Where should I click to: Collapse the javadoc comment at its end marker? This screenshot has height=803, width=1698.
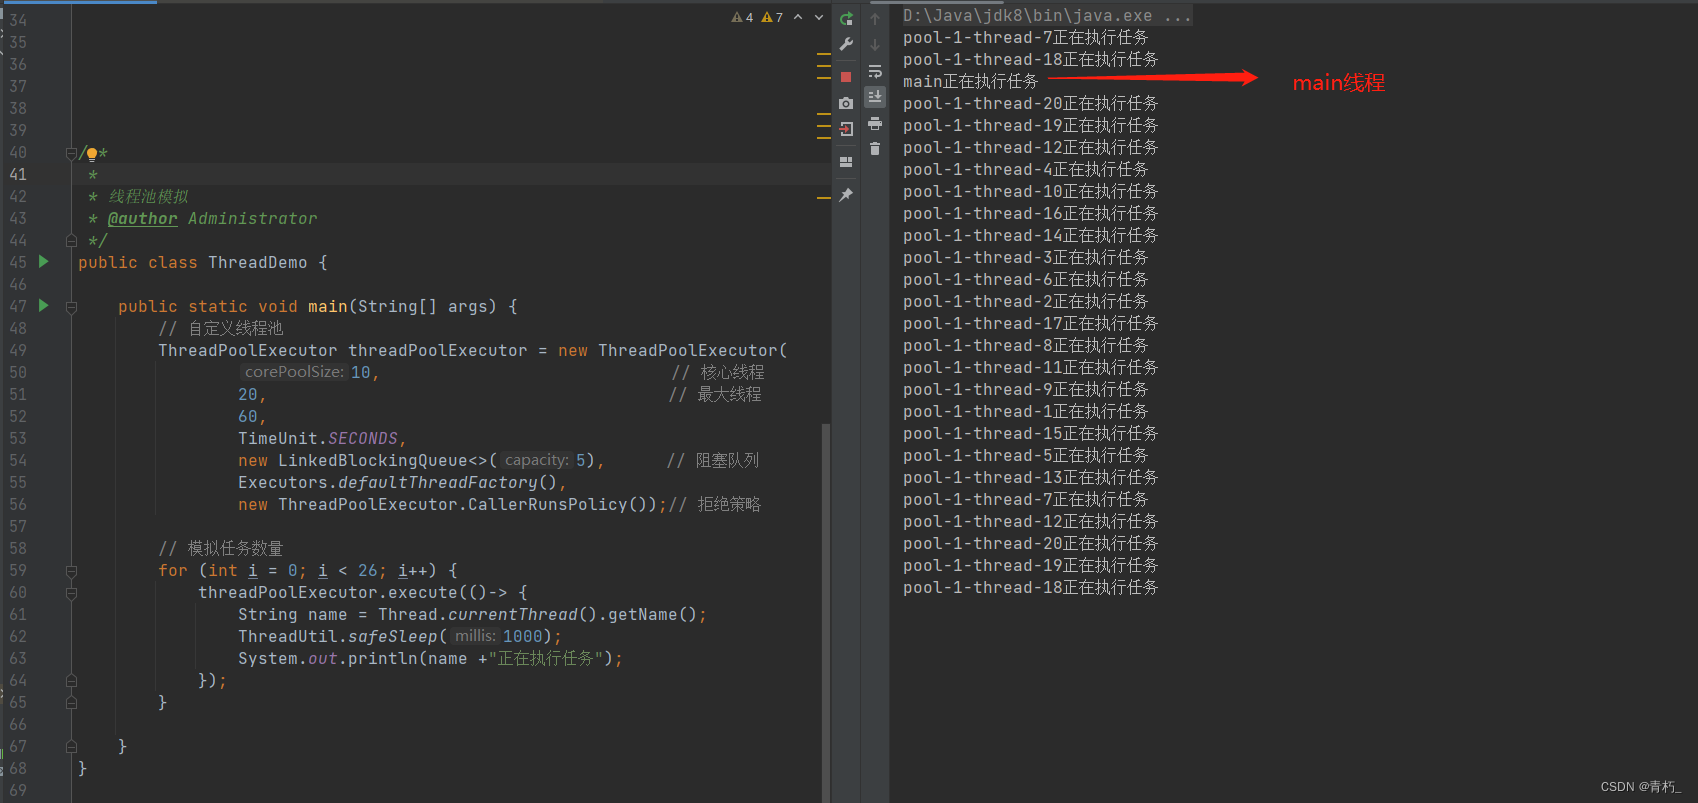point(71,241)
